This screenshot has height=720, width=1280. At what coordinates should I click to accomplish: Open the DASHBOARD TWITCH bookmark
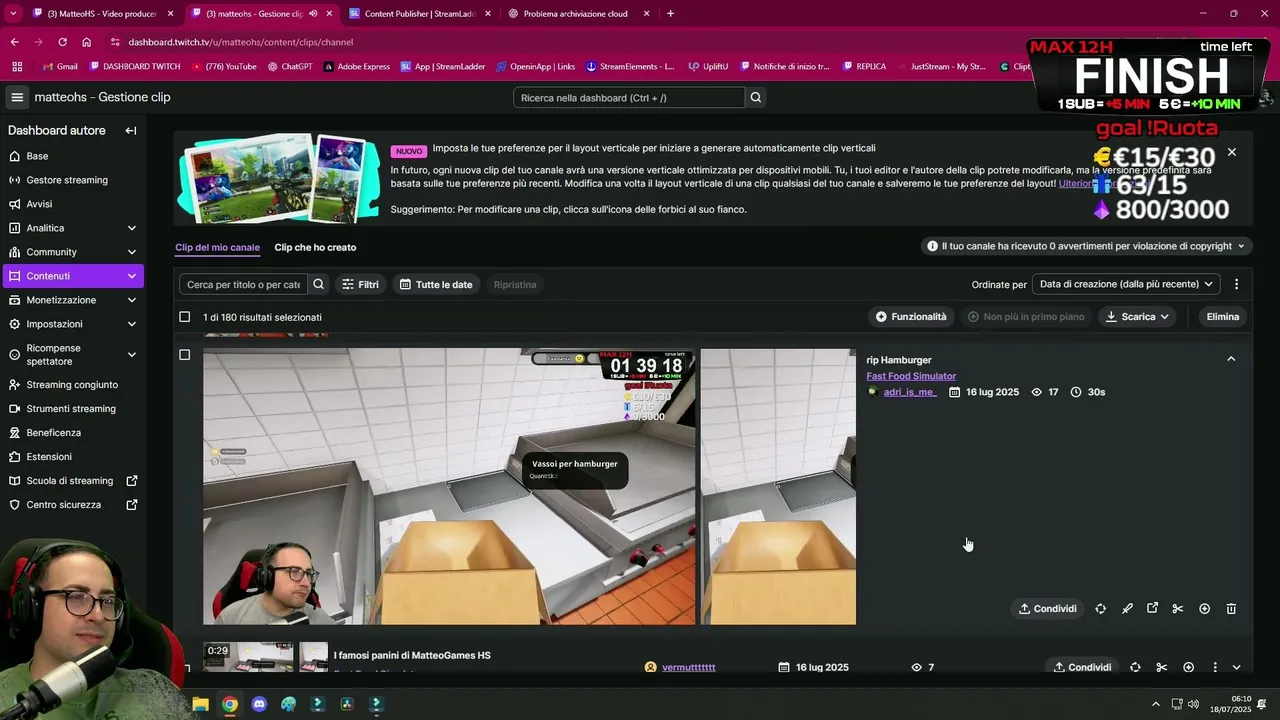pos(135,67)
